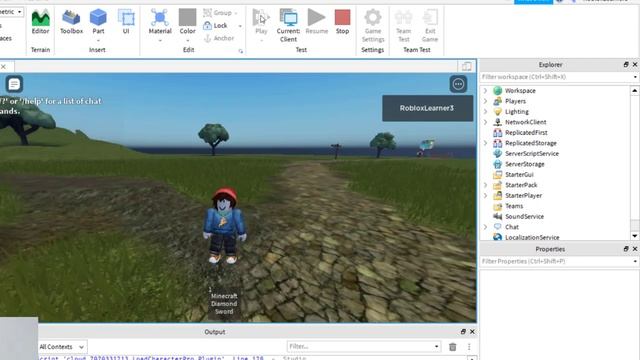Select ReplicatedStorage in Explorer

click(530, 143)
